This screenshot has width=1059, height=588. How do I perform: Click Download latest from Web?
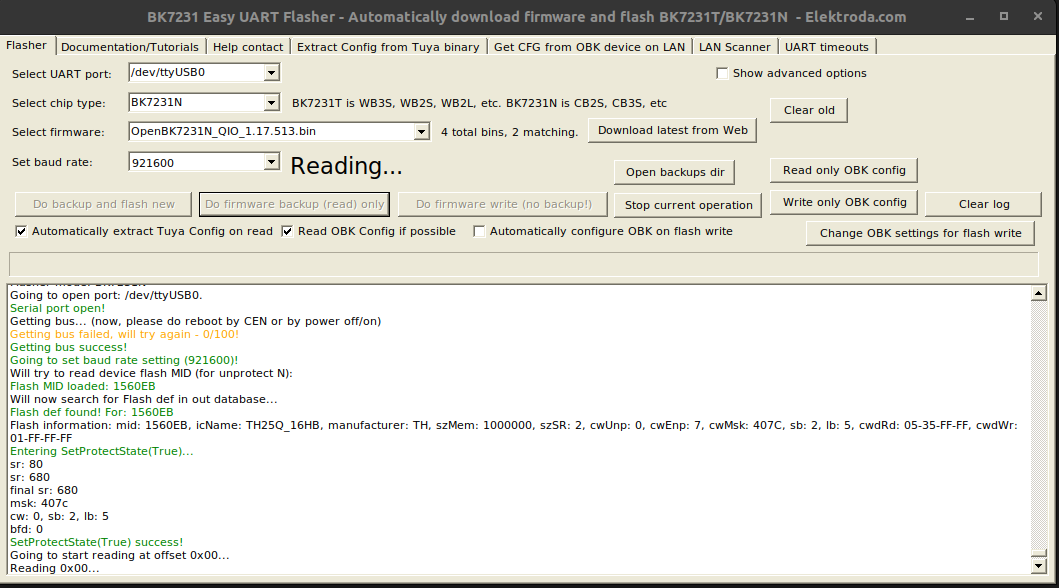click(x=672, y=130)
